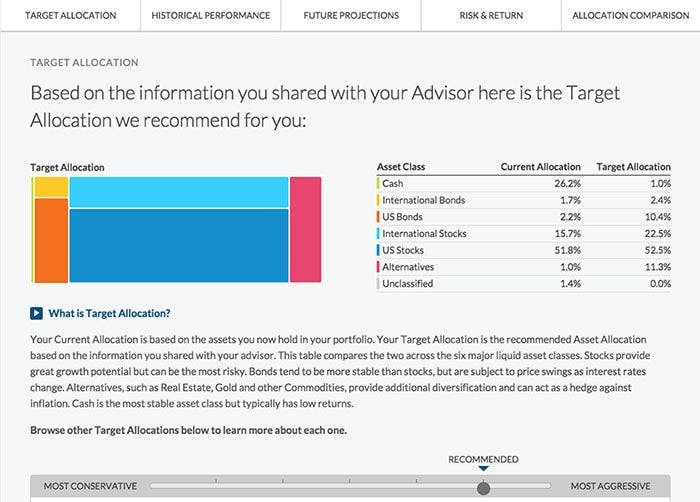Click the orange US Bonds block in chart
Screen dimensions: 700x502
[51, 241]
